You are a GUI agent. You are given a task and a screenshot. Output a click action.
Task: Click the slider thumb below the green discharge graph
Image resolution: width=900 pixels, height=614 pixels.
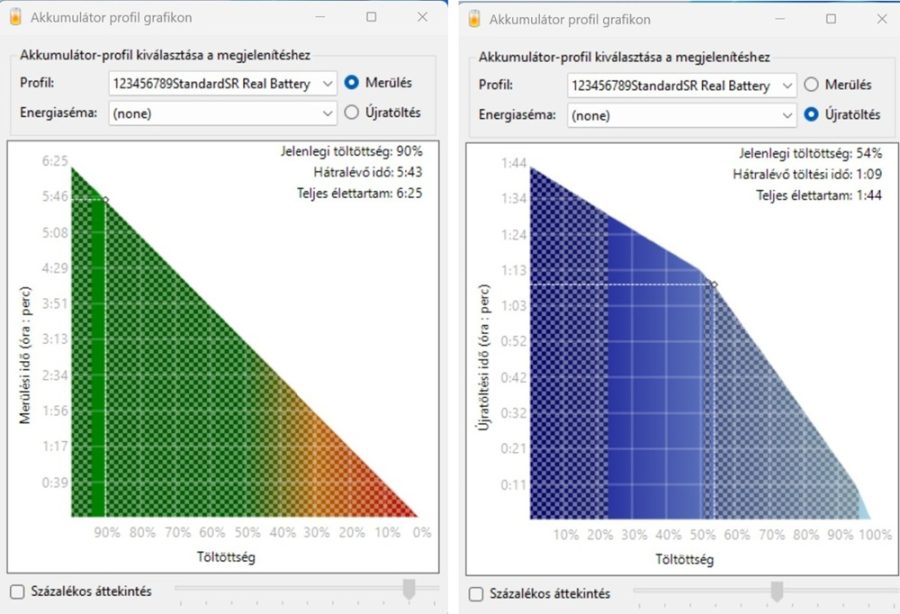[409, 591]
